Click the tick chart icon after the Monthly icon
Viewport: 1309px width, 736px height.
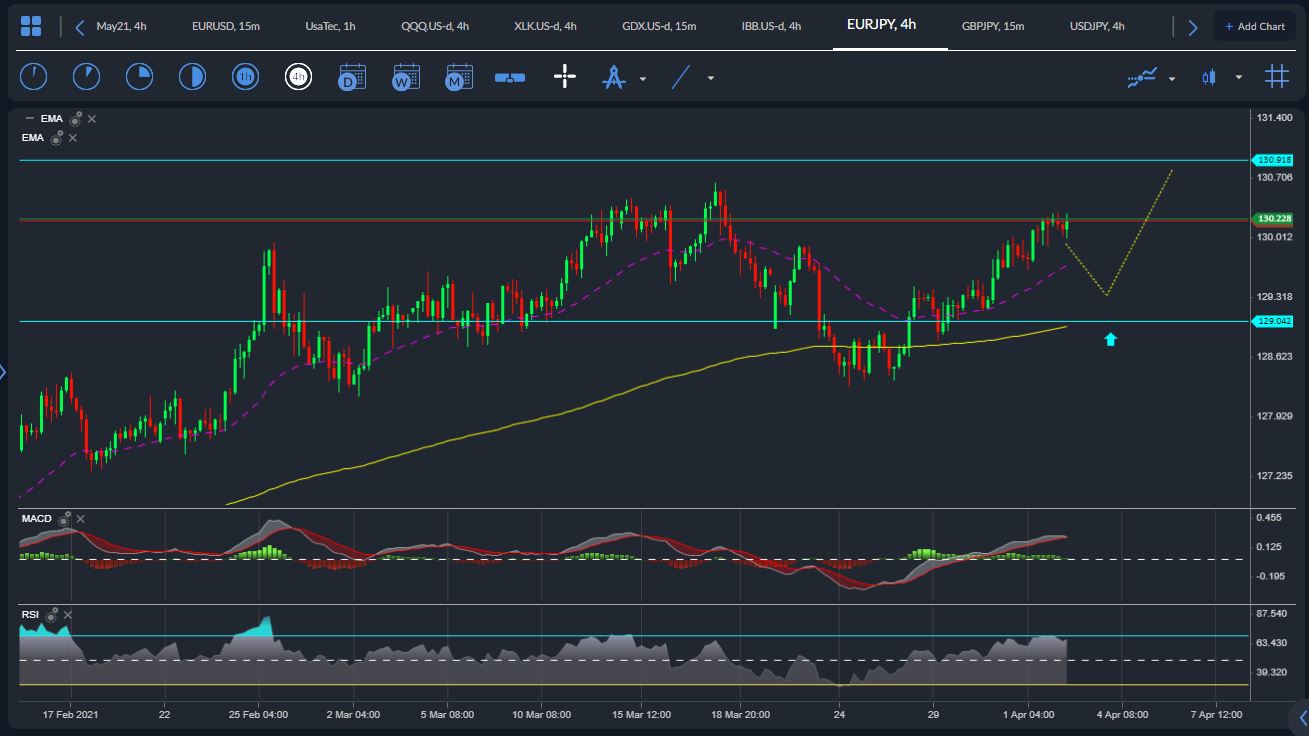tap(509, 76)
